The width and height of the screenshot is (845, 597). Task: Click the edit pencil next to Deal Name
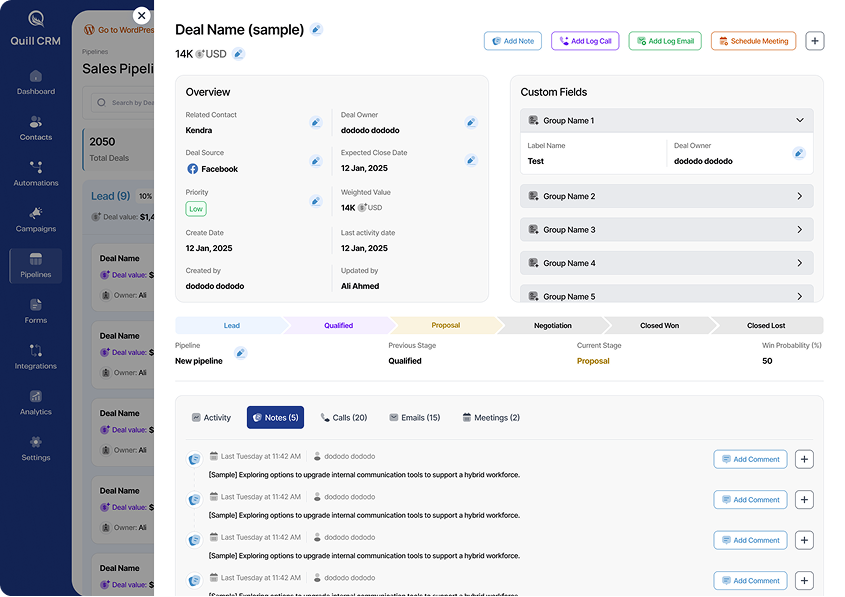(x=316, y=30)
